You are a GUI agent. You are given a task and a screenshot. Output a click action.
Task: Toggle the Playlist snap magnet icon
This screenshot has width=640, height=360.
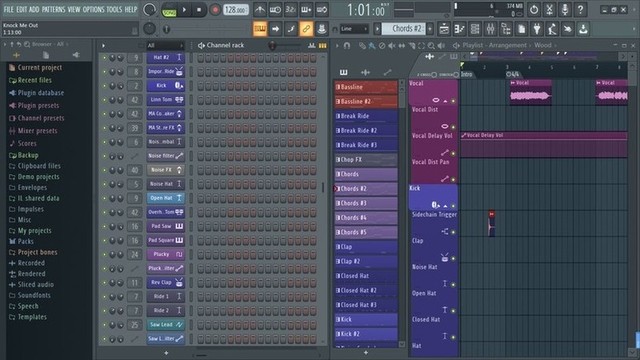(347, 46)
